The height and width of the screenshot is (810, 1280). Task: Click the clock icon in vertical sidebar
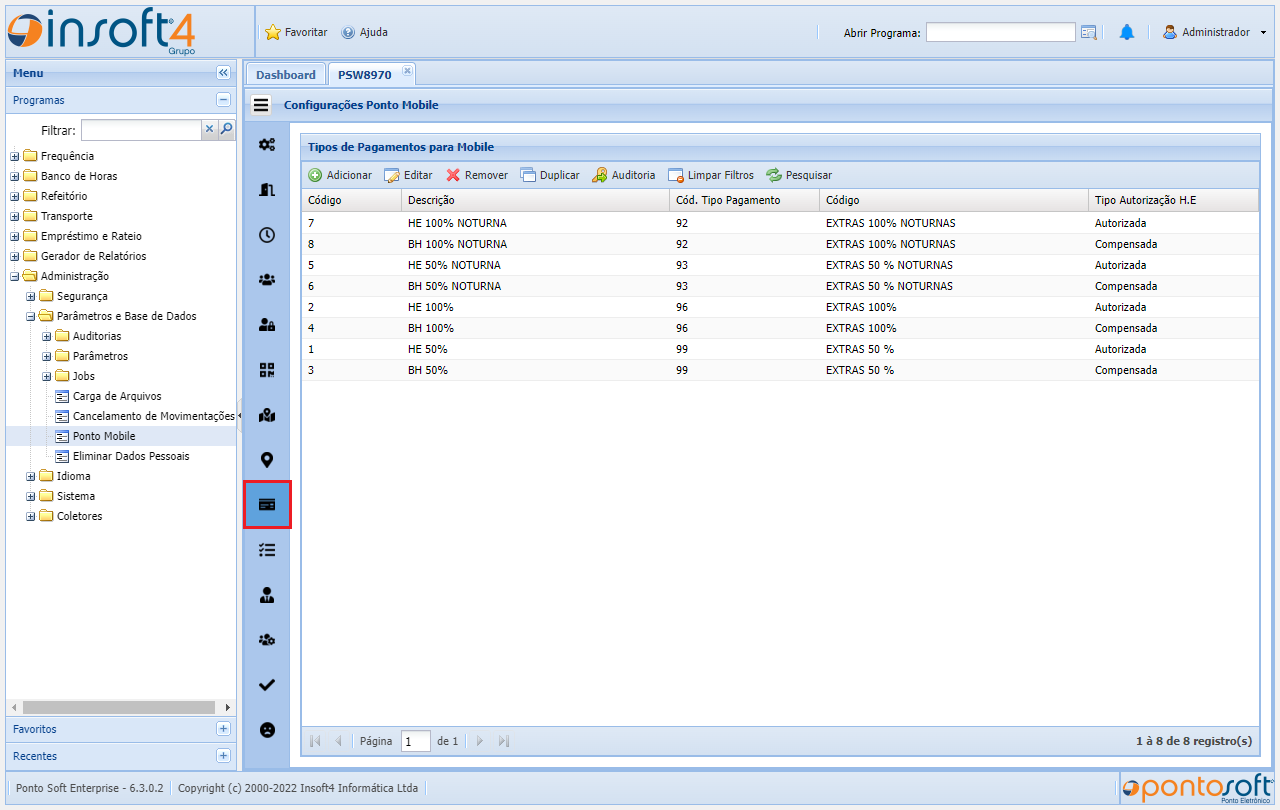coord(267,235)
